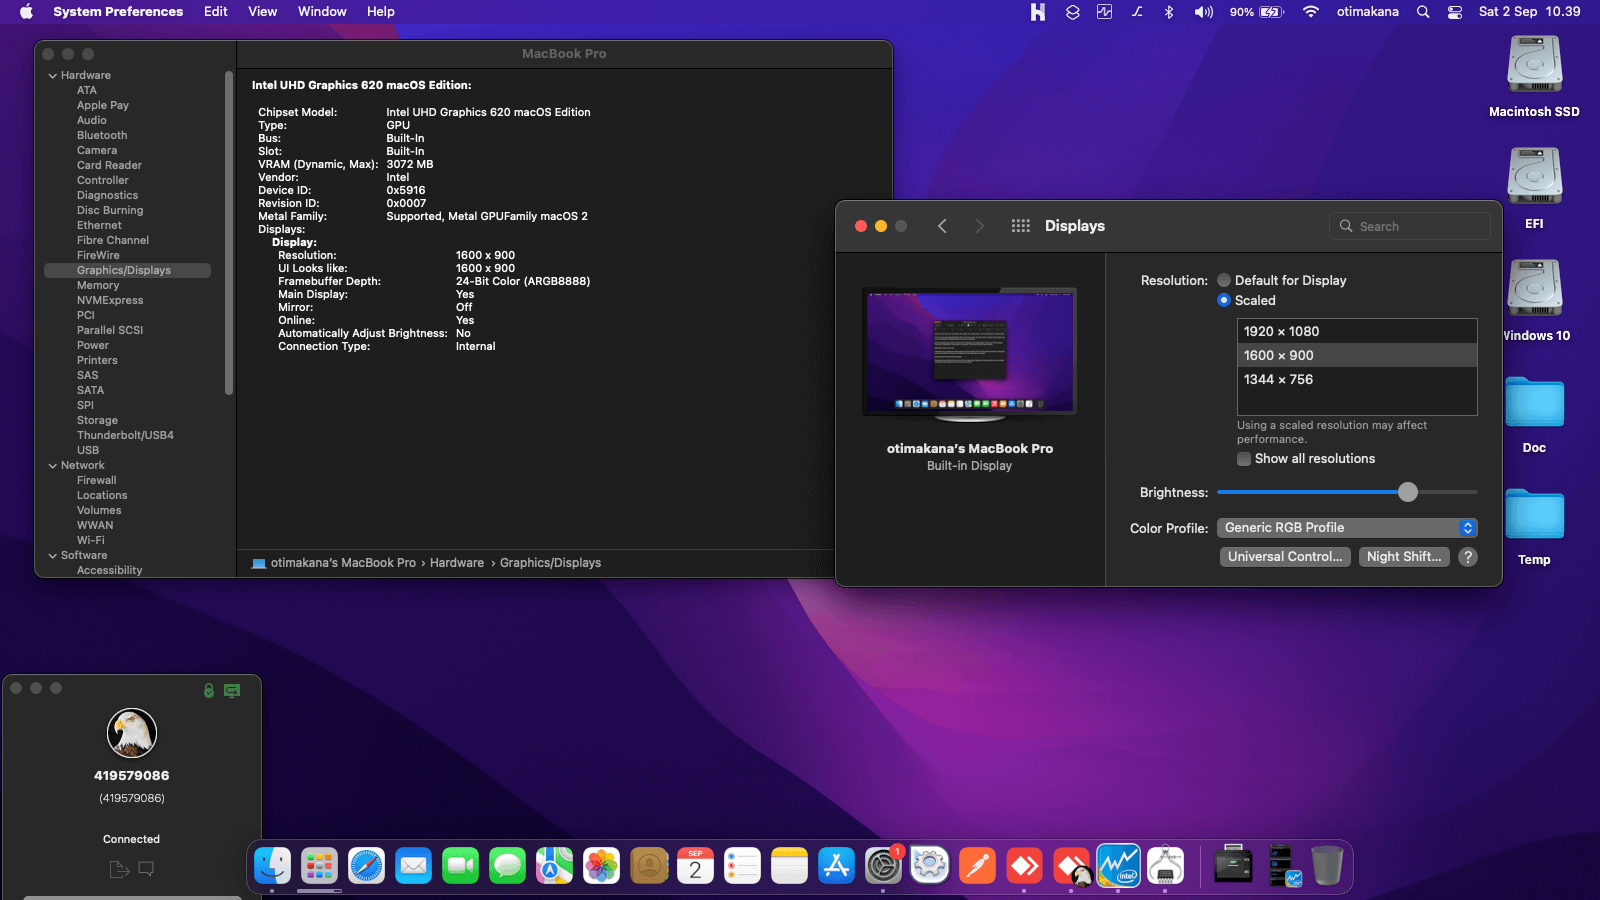Open the Window menu
Screen dimensions: 1600x900
pyautogui.click(x=322, y=12)
